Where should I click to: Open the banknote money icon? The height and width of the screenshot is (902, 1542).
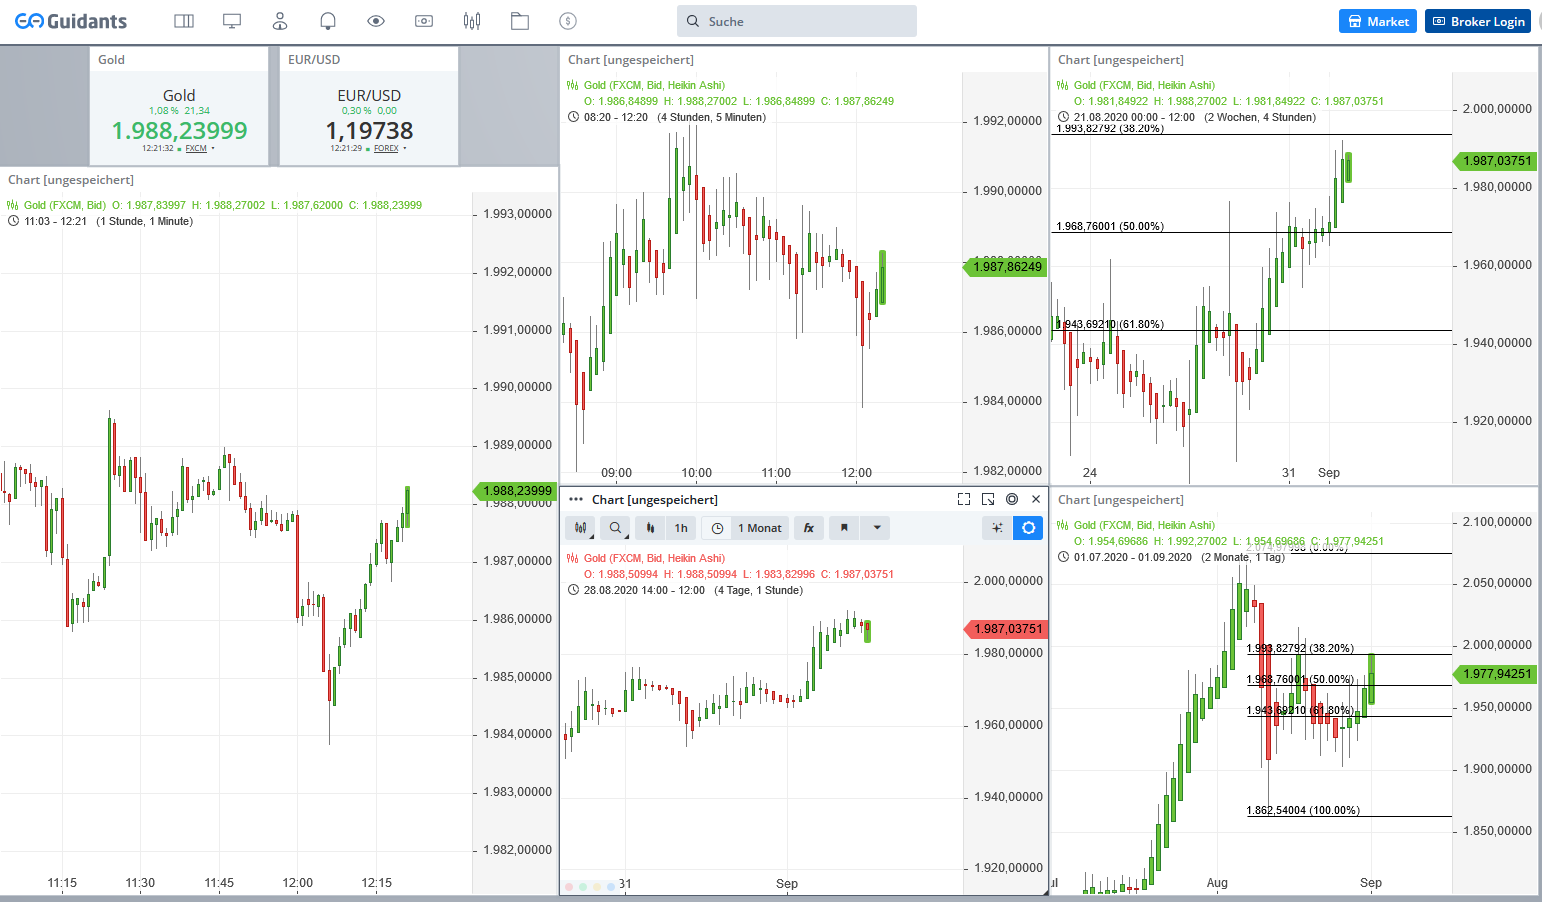point(424,21)
